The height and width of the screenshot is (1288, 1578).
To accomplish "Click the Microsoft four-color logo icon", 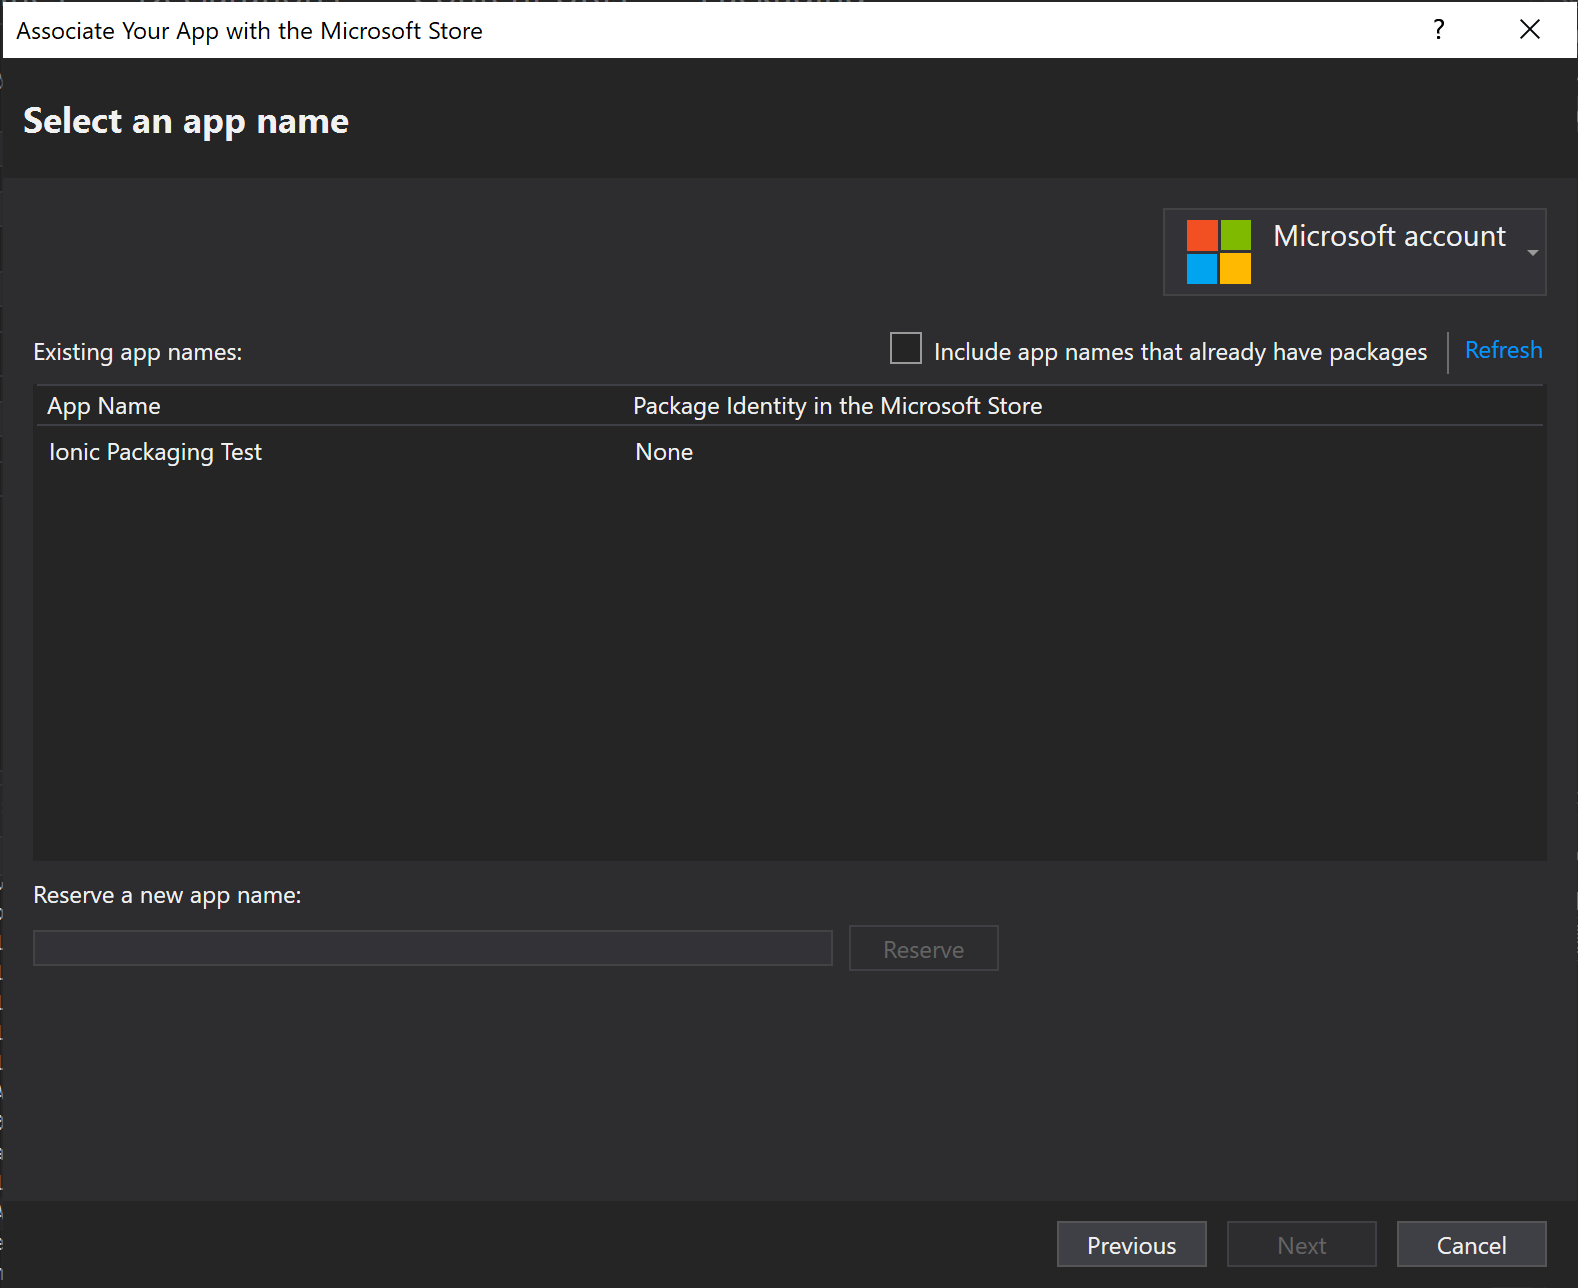I will pos(1218,252).
